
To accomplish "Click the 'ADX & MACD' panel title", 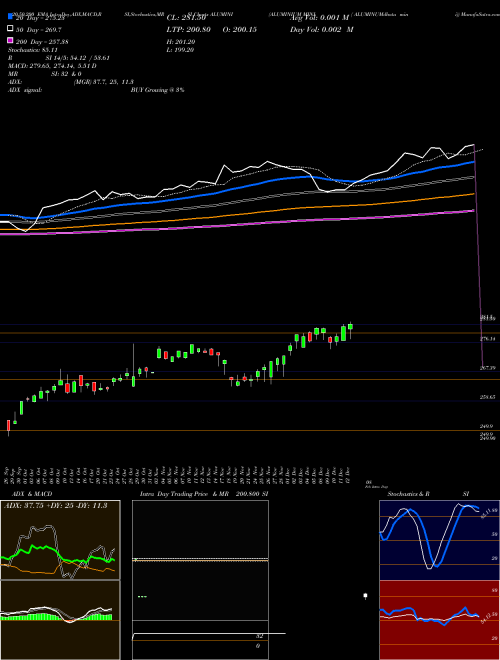I will coord(32,494).
